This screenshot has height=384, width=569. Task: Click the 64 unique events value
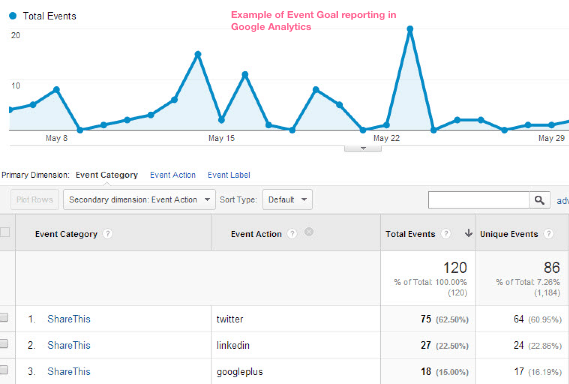point(519,319)
